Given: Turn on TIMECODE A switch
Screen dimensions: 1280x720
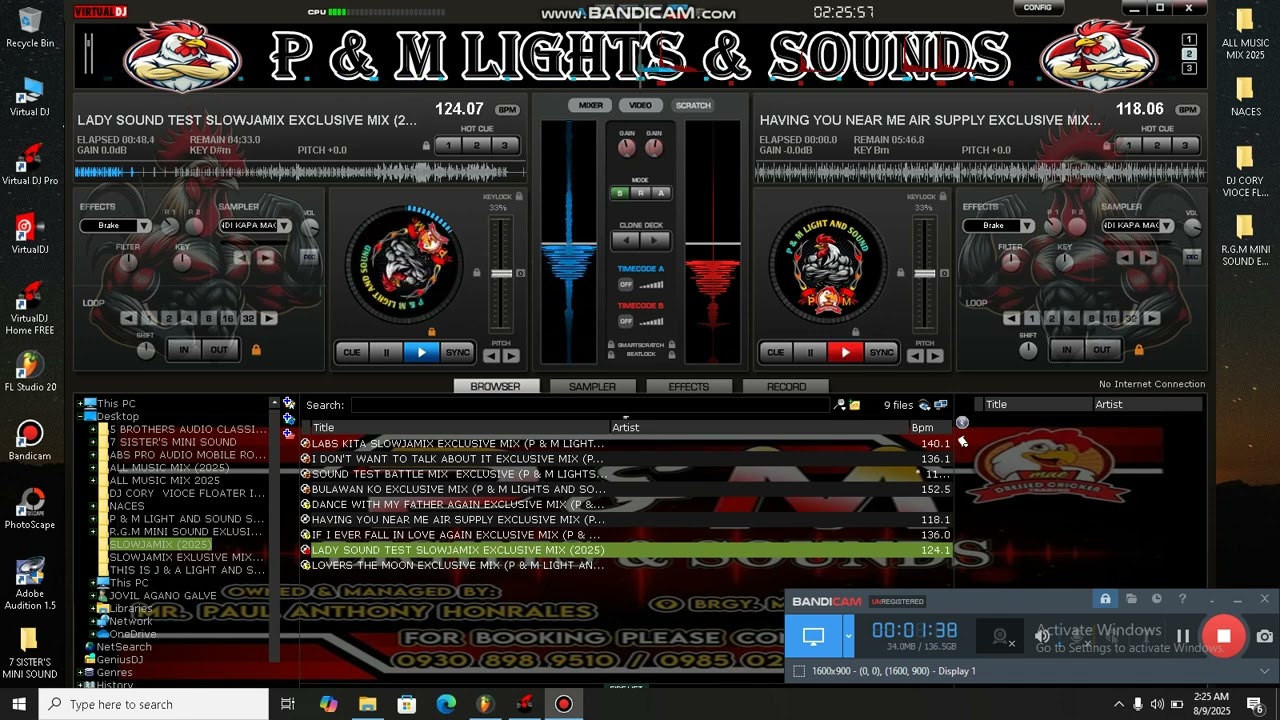Looking at the screenshot, I should [626, 285].
